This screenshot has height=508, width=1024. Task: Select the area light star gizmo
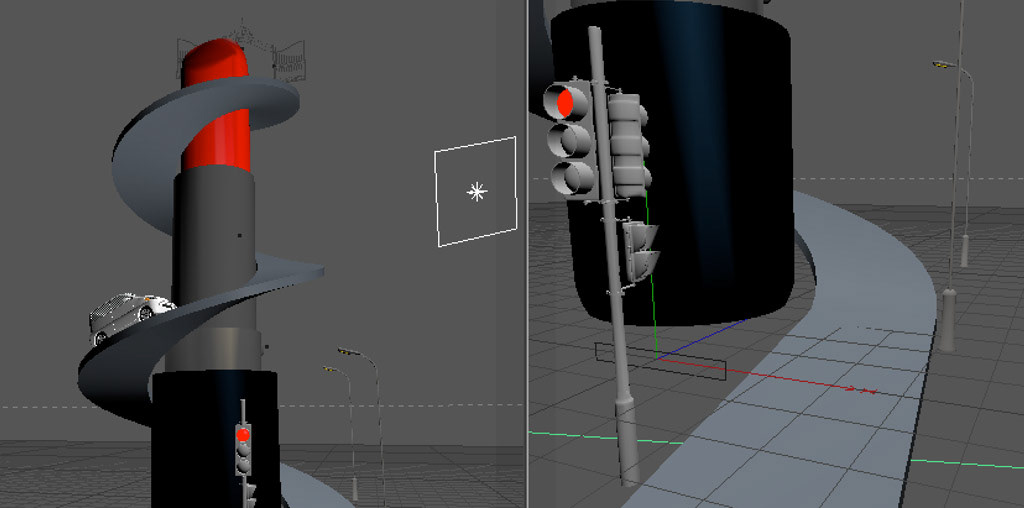point(477,192)
